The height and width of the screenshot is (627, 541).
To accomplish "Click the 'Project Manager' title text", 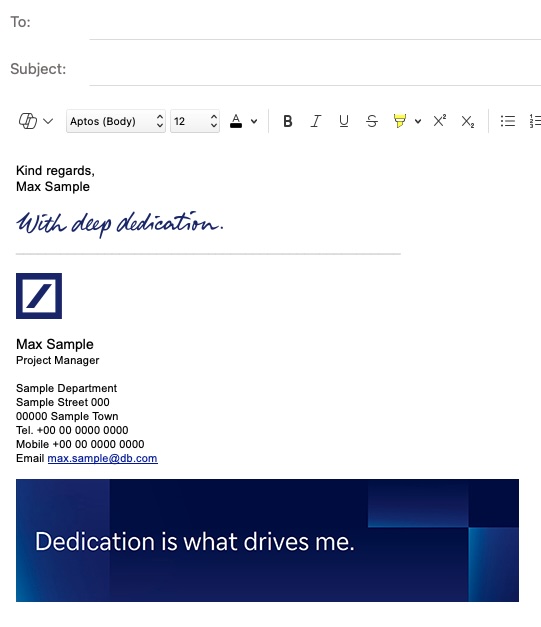I will pos(58,360).
